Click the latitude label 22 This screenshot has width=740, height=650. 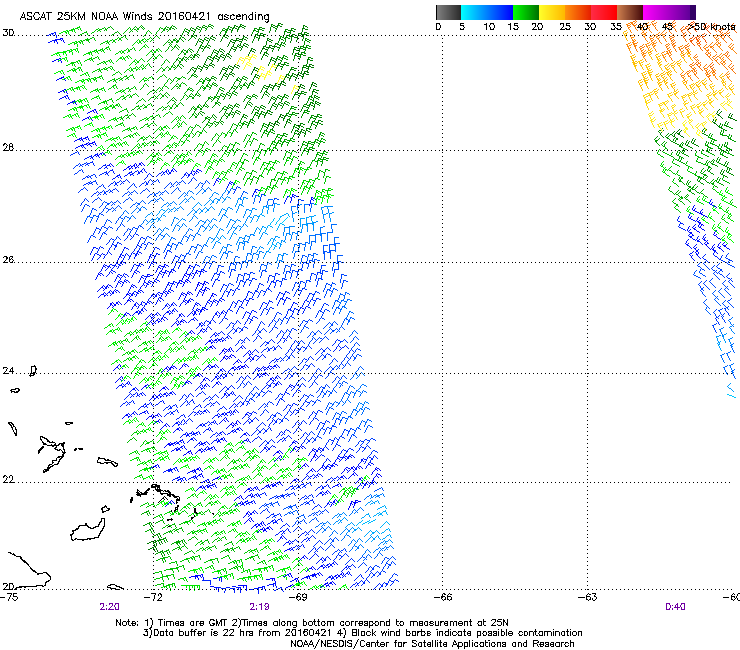click(8, 480)
